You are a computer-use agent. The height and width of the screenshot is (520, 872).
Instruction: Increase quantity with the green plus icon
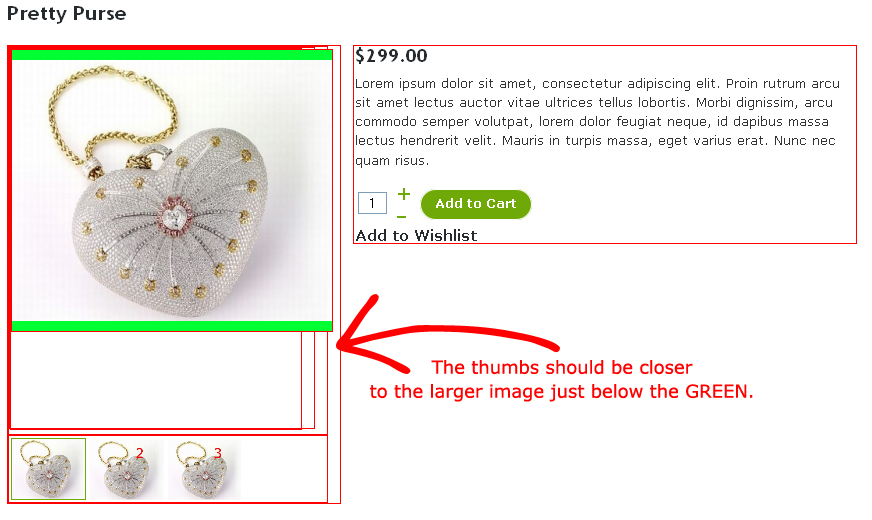pyautogui.click(x=404, y=194)
